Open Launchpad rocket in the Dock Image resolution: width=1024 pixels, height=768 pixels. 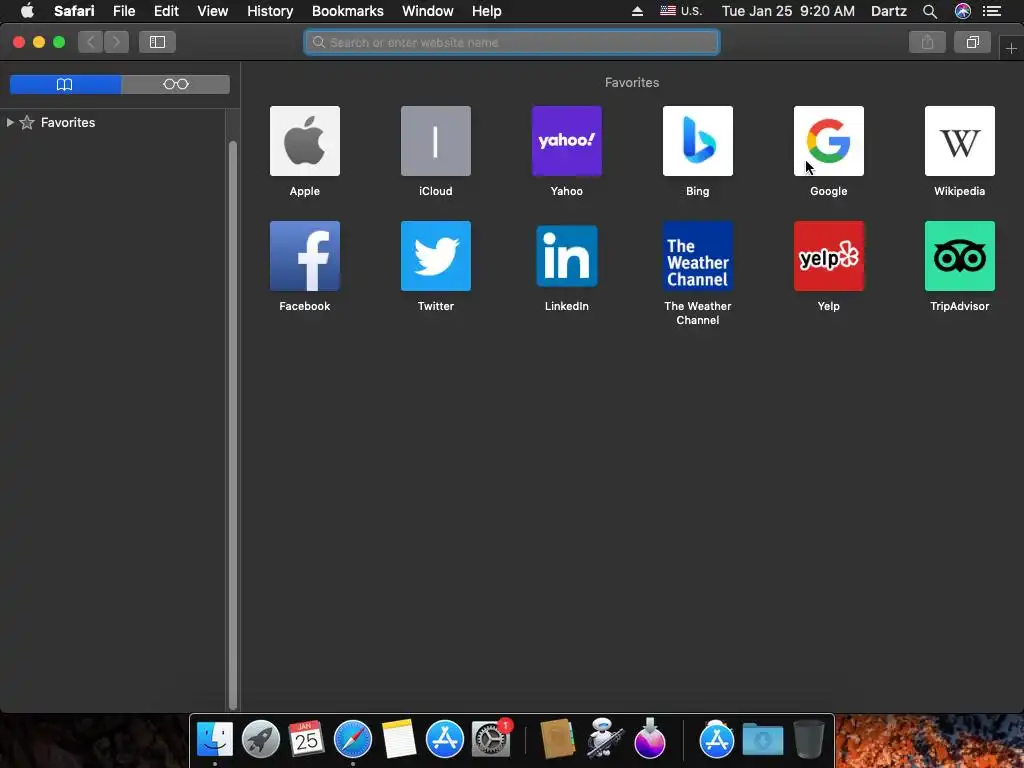(261, 739)
